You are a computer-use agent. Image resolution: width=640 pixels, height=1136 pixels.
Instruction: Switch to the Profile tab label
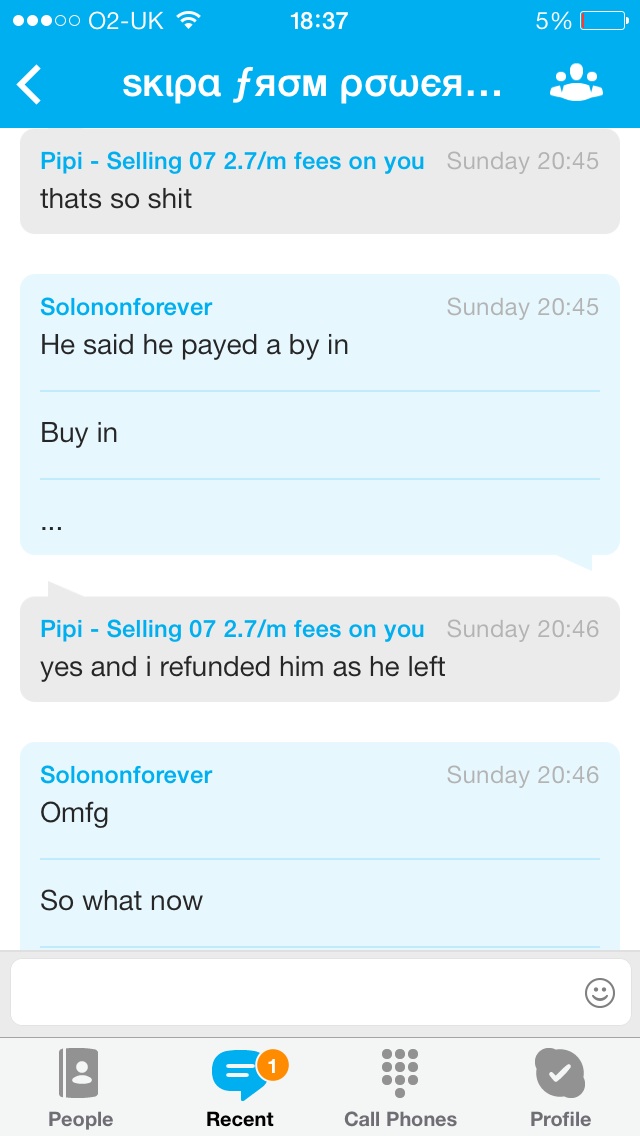pyautogui.click(x=560, y=1119)
